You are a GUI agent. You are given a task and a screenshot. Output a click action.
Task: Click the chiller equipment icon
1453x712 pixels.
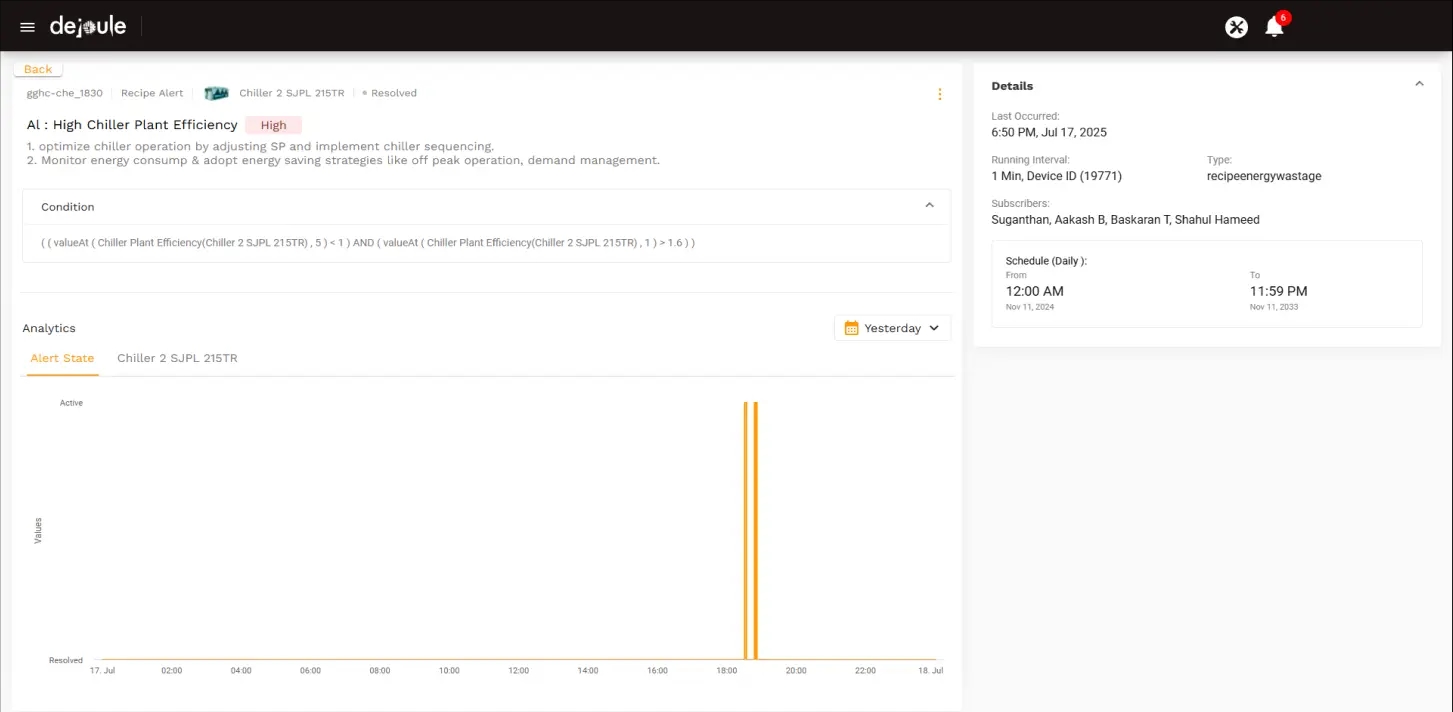pos(216,93)
